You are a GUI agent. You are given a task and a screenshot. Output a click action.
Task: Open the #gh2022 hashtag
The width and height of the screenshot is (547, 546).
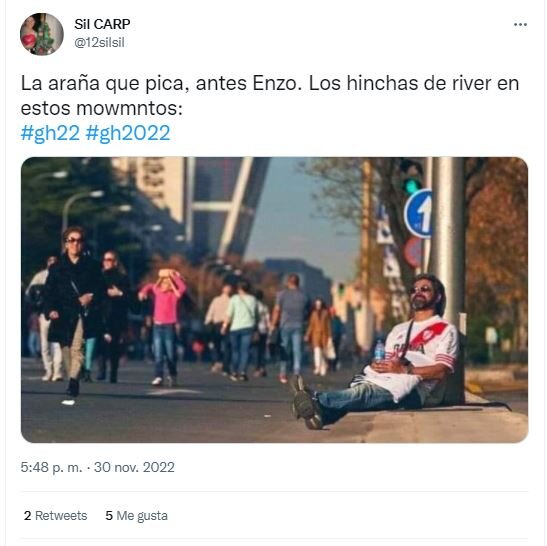click(128, 133)
